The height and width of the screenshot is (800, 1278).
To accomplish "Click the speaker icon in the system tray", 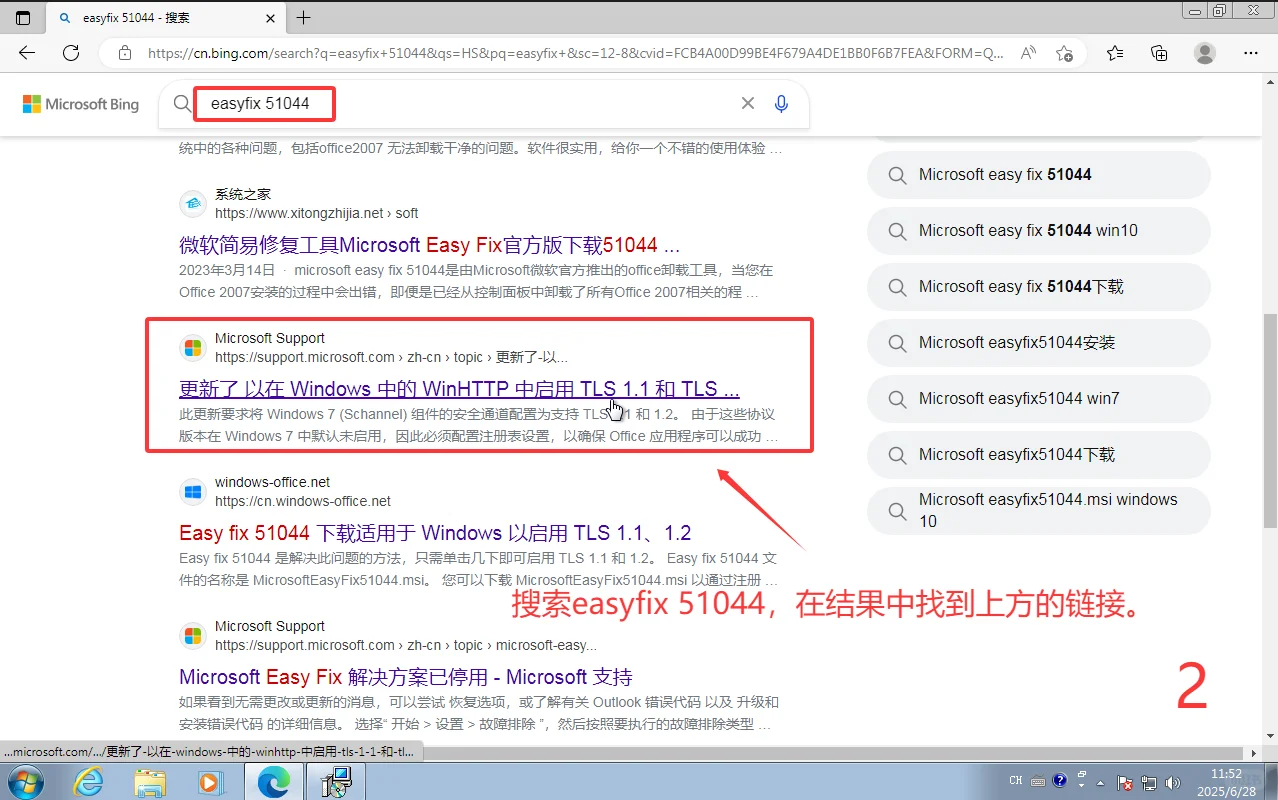I will point(1173,781).
